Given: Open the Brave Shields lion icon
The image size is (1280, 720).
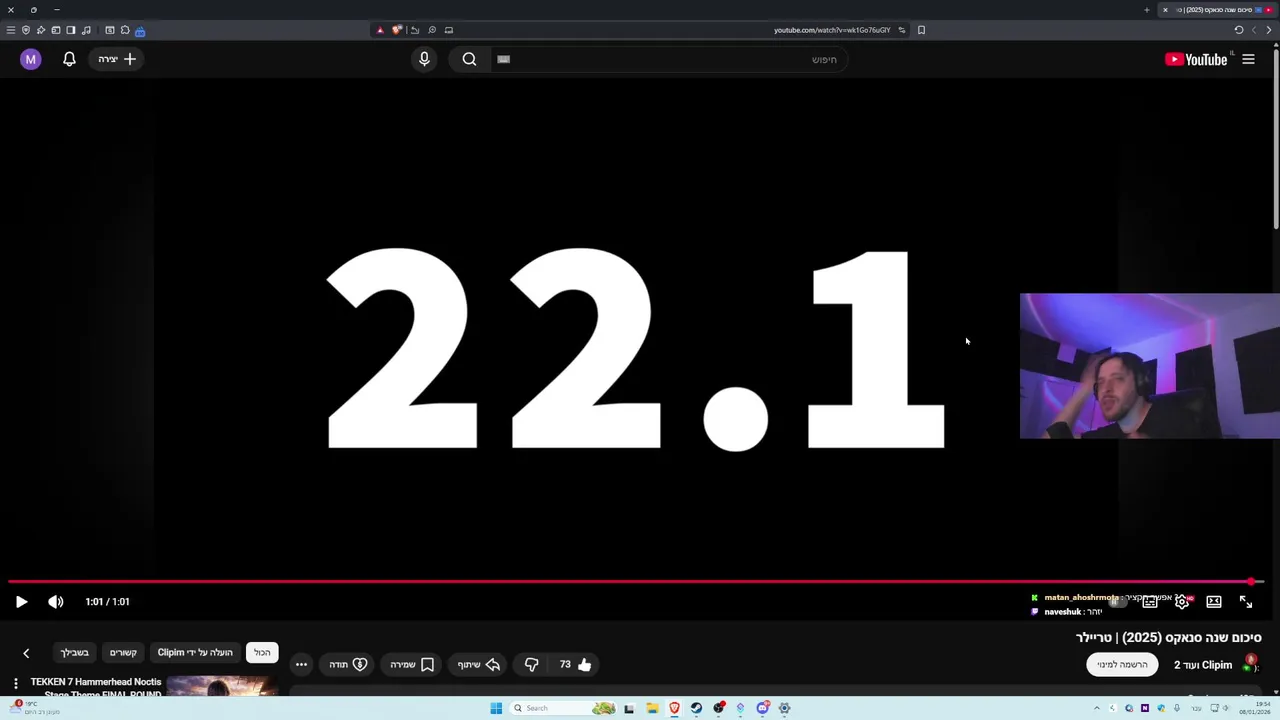Looking at the screenshot, I should [396, 30].
